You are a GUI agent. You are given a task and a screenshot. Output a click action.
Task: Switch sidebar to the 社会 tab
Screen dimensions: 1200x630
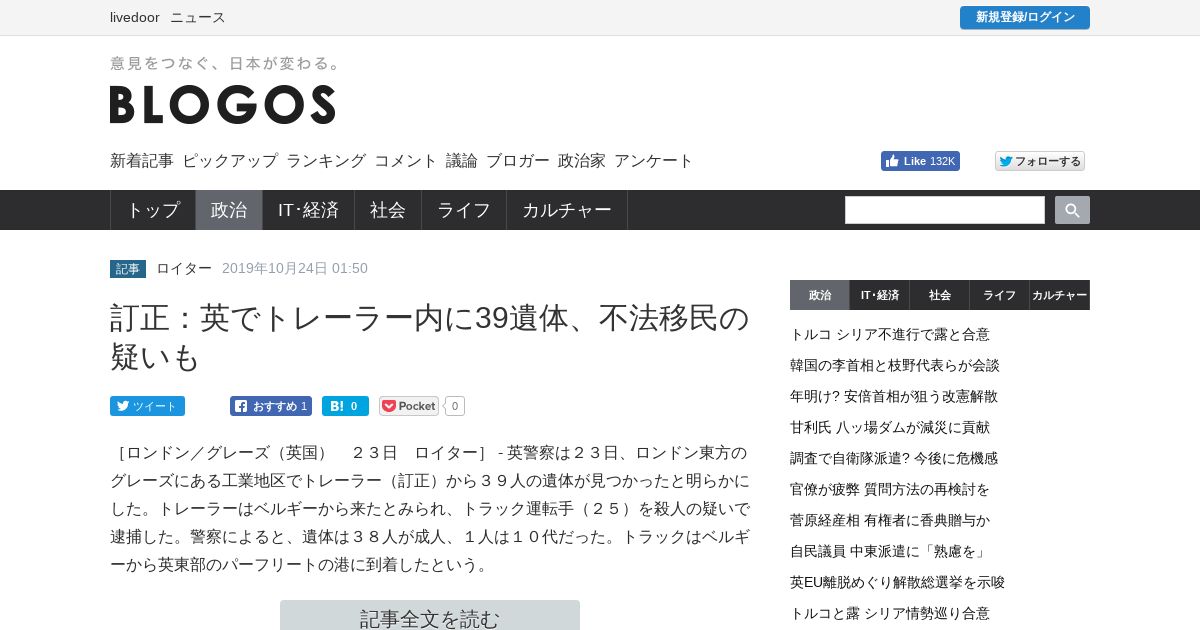click(x=940, y=295)
